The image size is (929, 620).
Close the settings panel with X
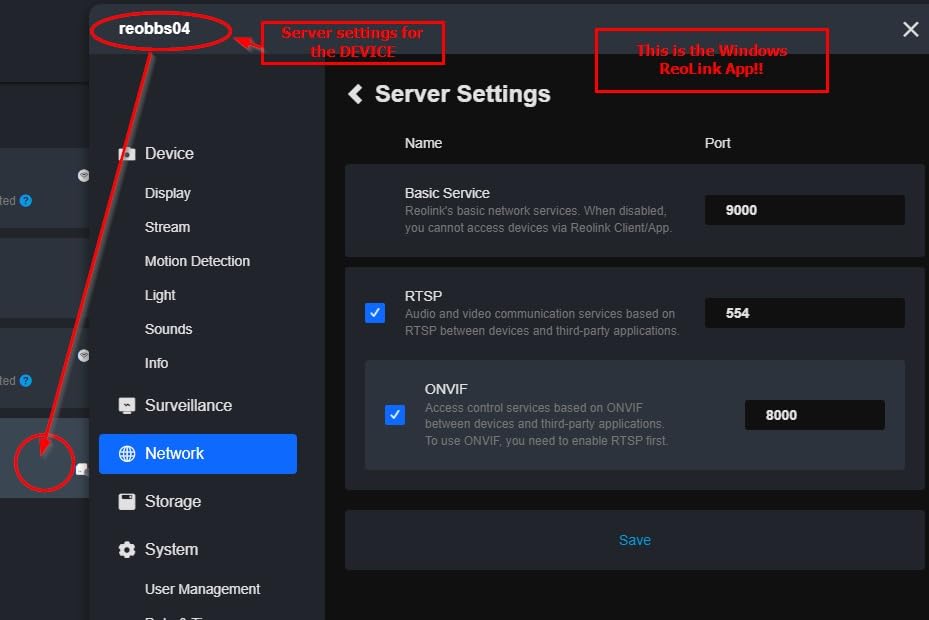(x=911, y=29)
